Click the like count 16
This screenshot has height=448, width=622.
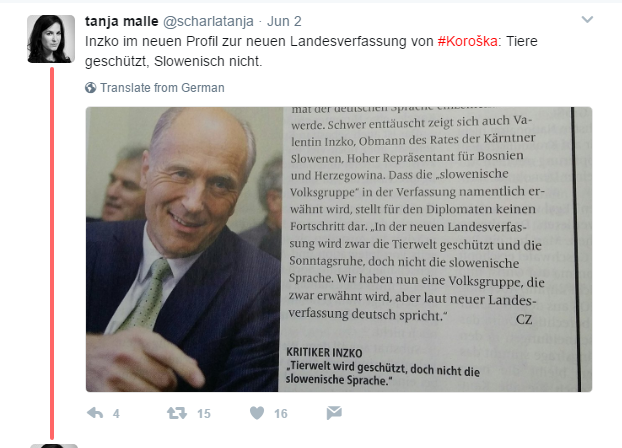coord(280,414)
